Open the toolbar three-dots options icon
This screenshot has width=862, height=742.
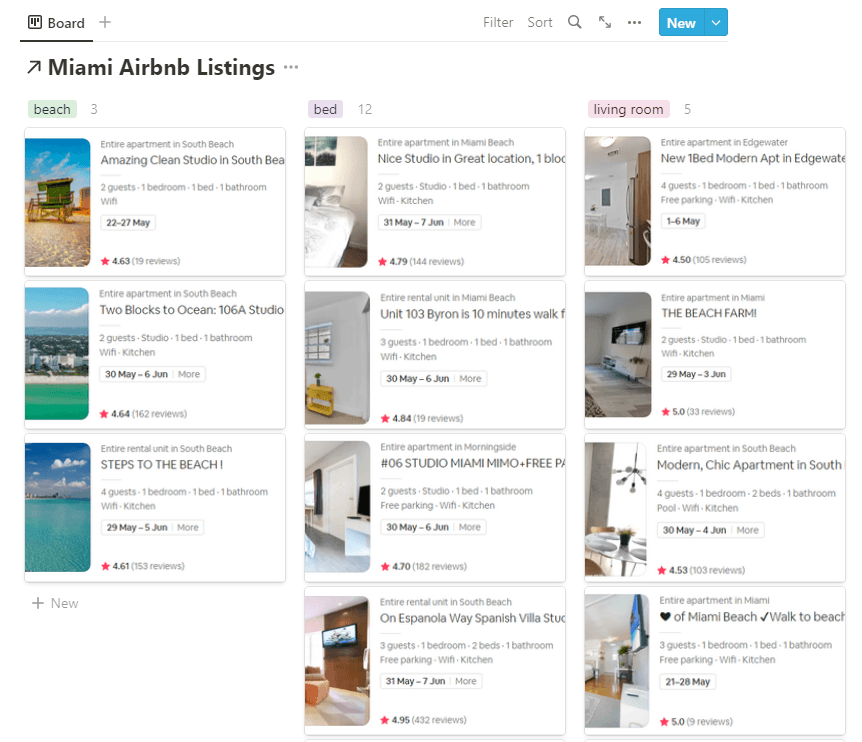tap(634, 22)
